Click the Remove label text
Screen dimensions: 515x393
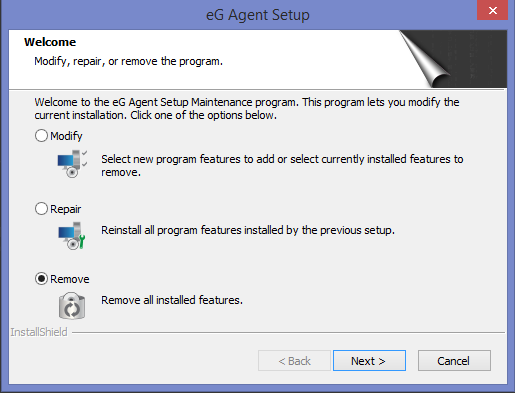click(x=70, y=279)
